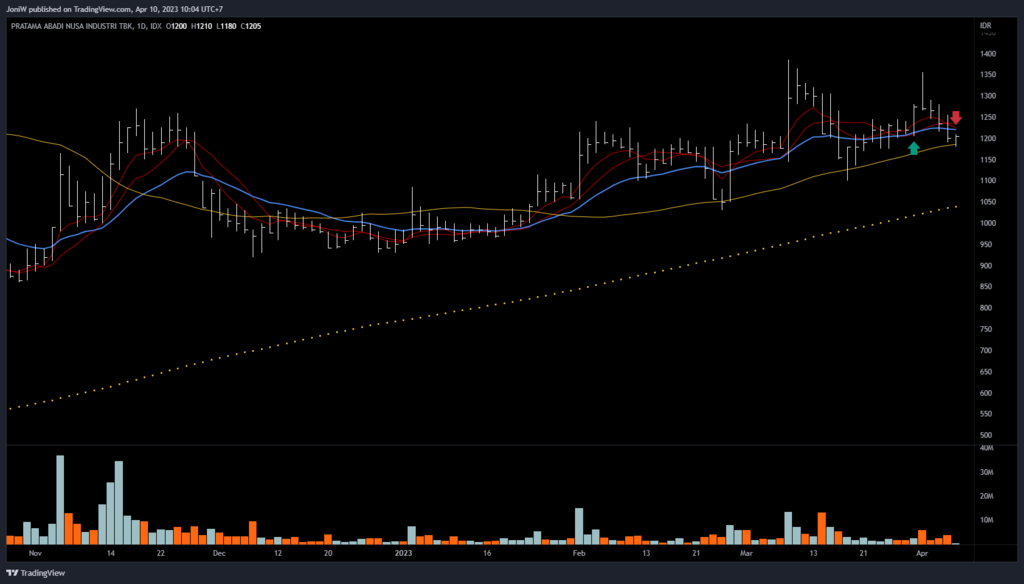The image size is (1024, 584).
Task: Select the Nov label on date axis
Action: click(36, 552)
